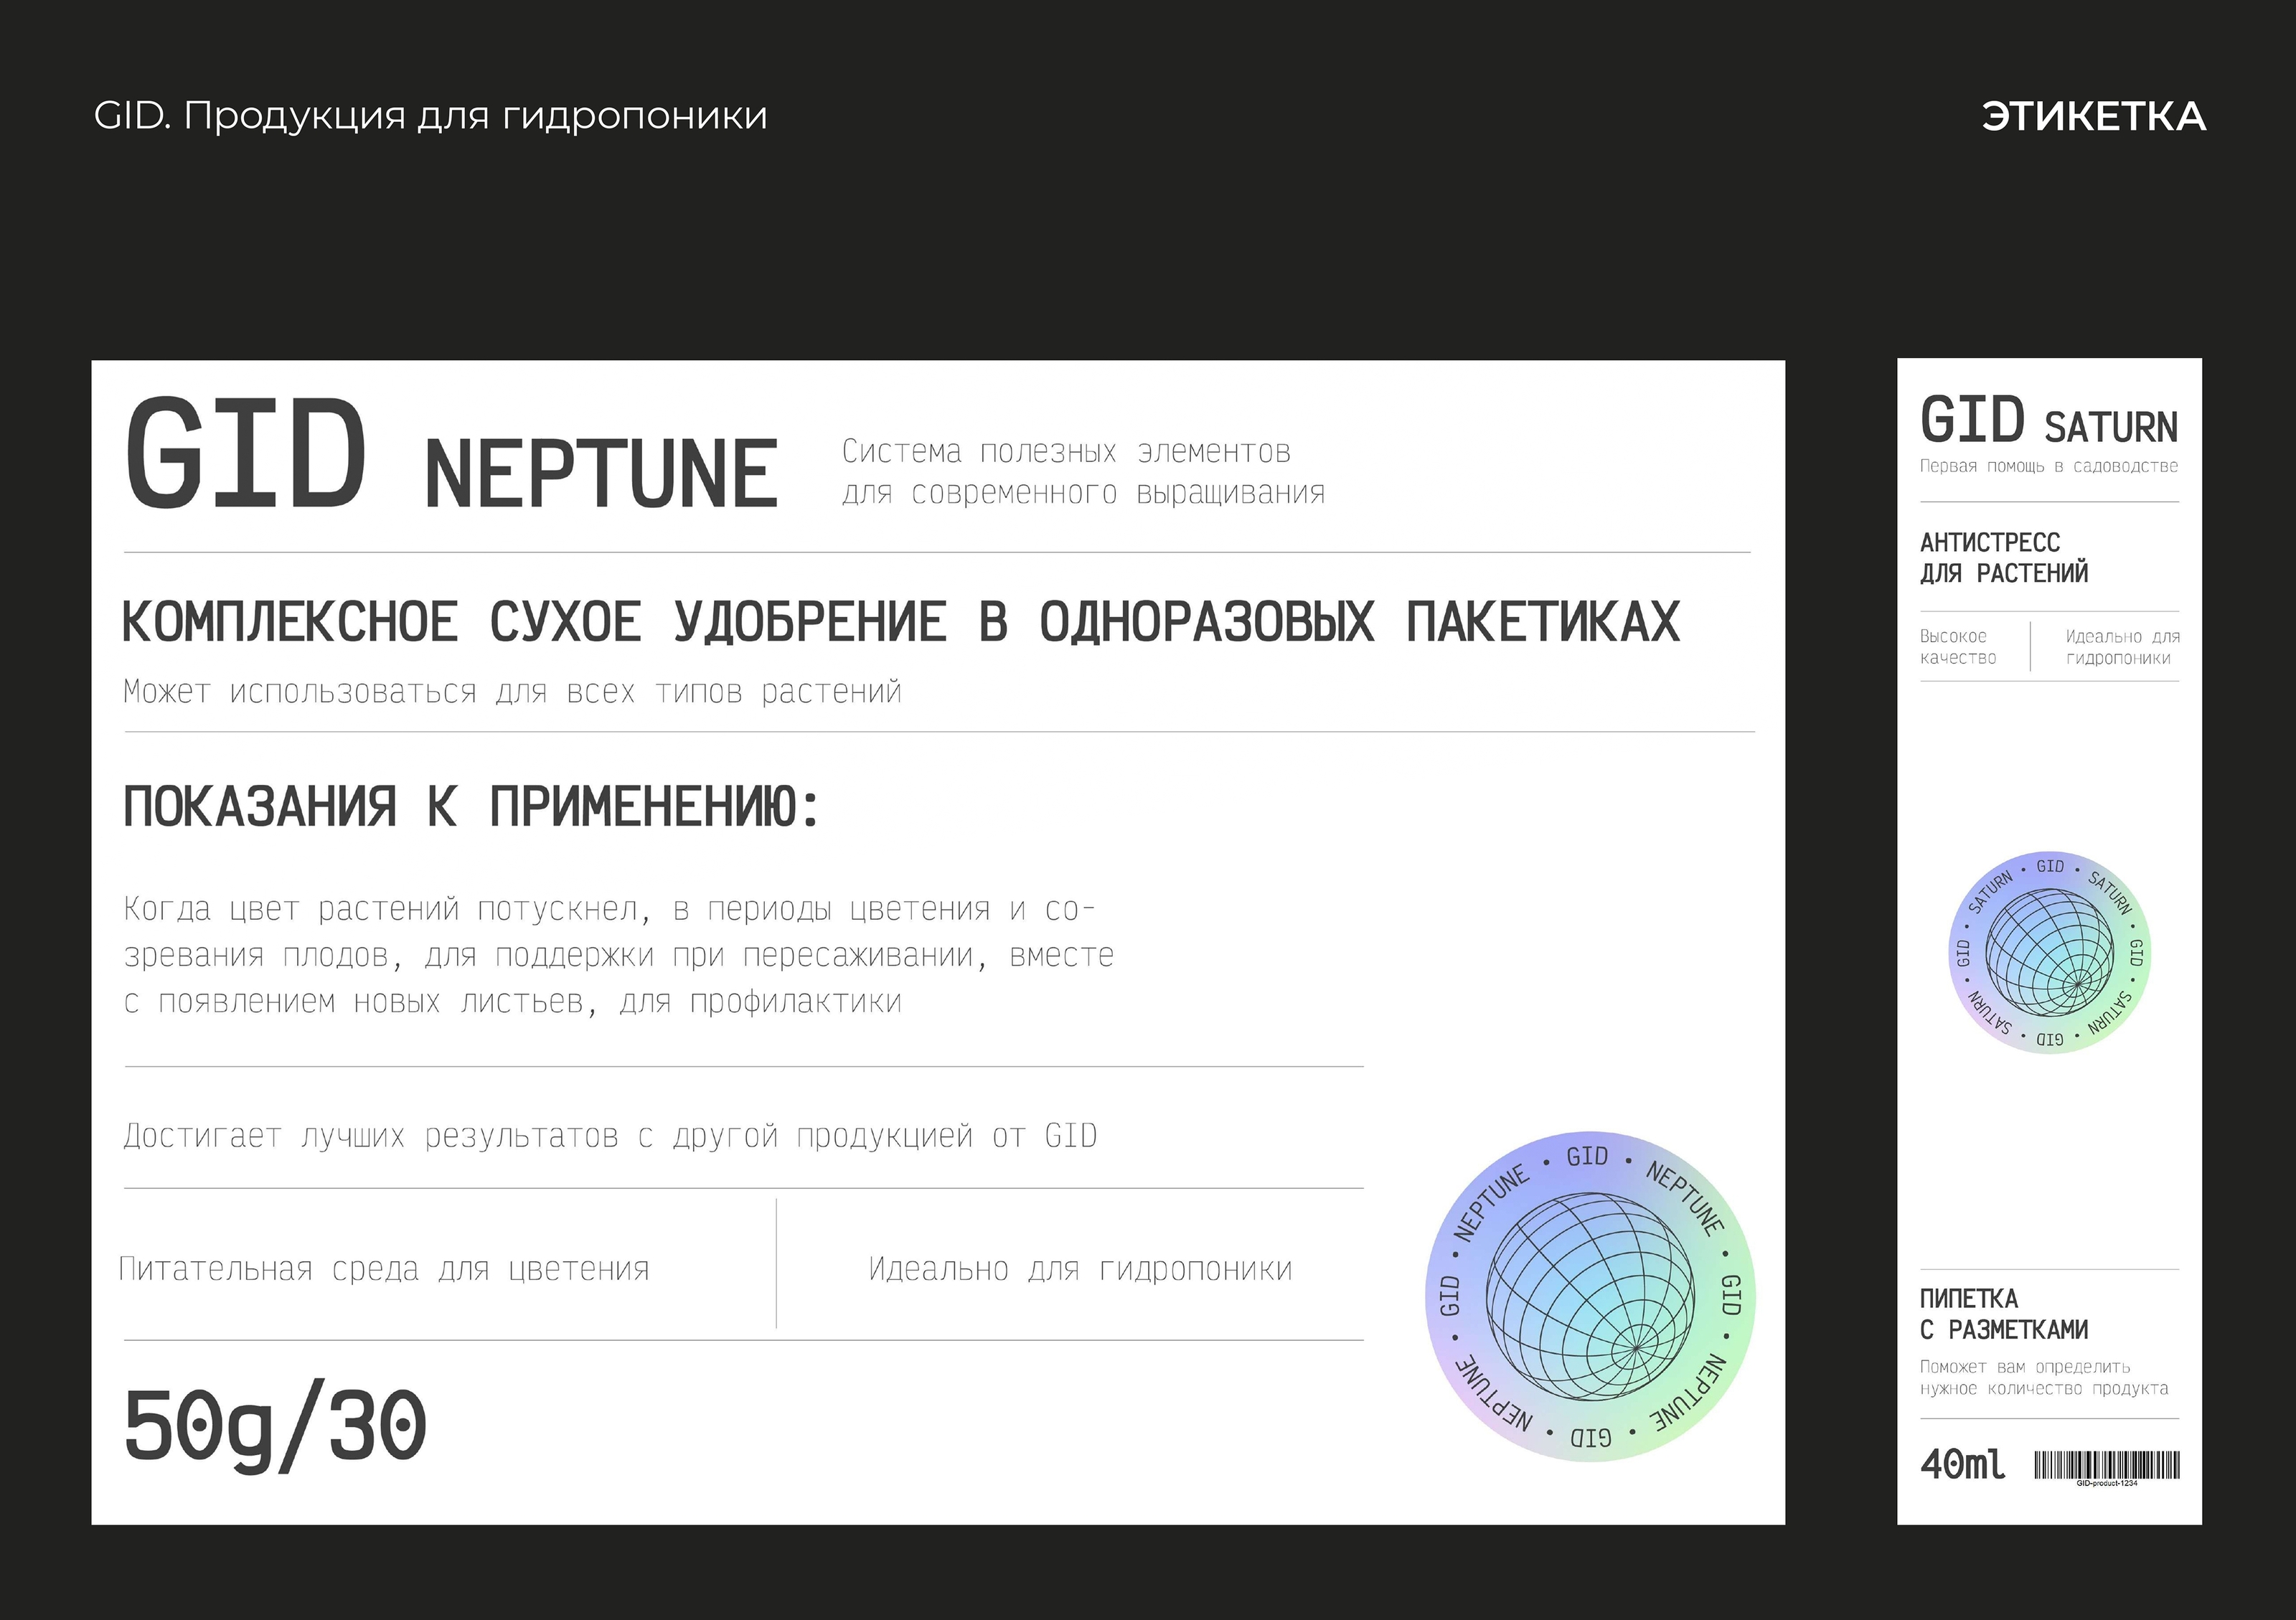Click 'Высокое качество' on Saturn label

coord(1957,647)
